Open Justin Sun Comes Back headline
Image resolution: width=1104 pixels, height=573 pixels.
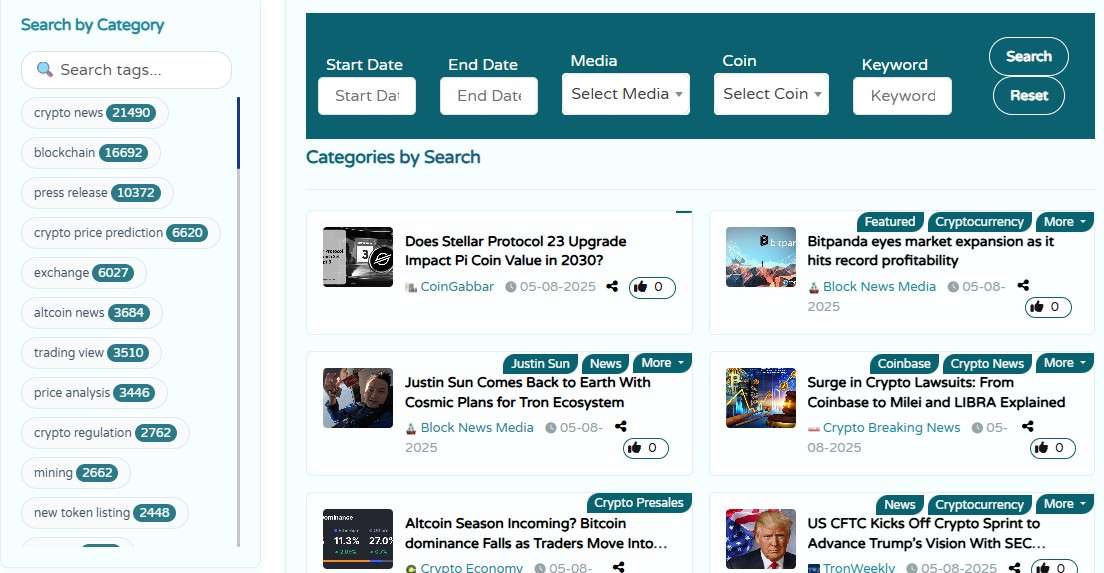pos(527,392)
